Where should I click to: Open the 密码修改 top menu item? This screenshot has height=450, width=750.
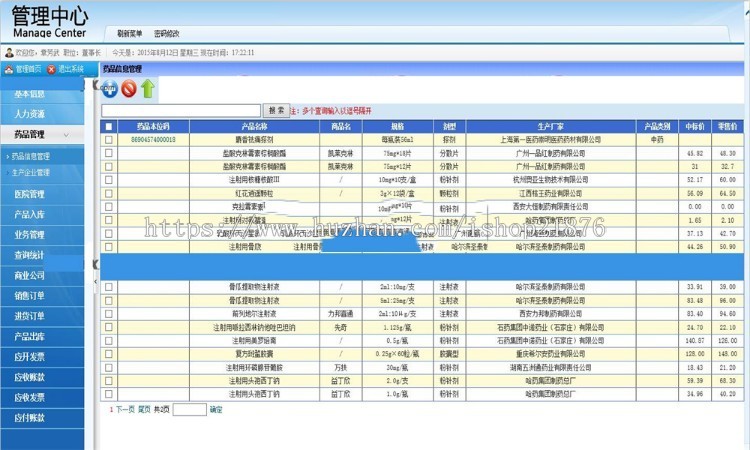coord(167,33)
